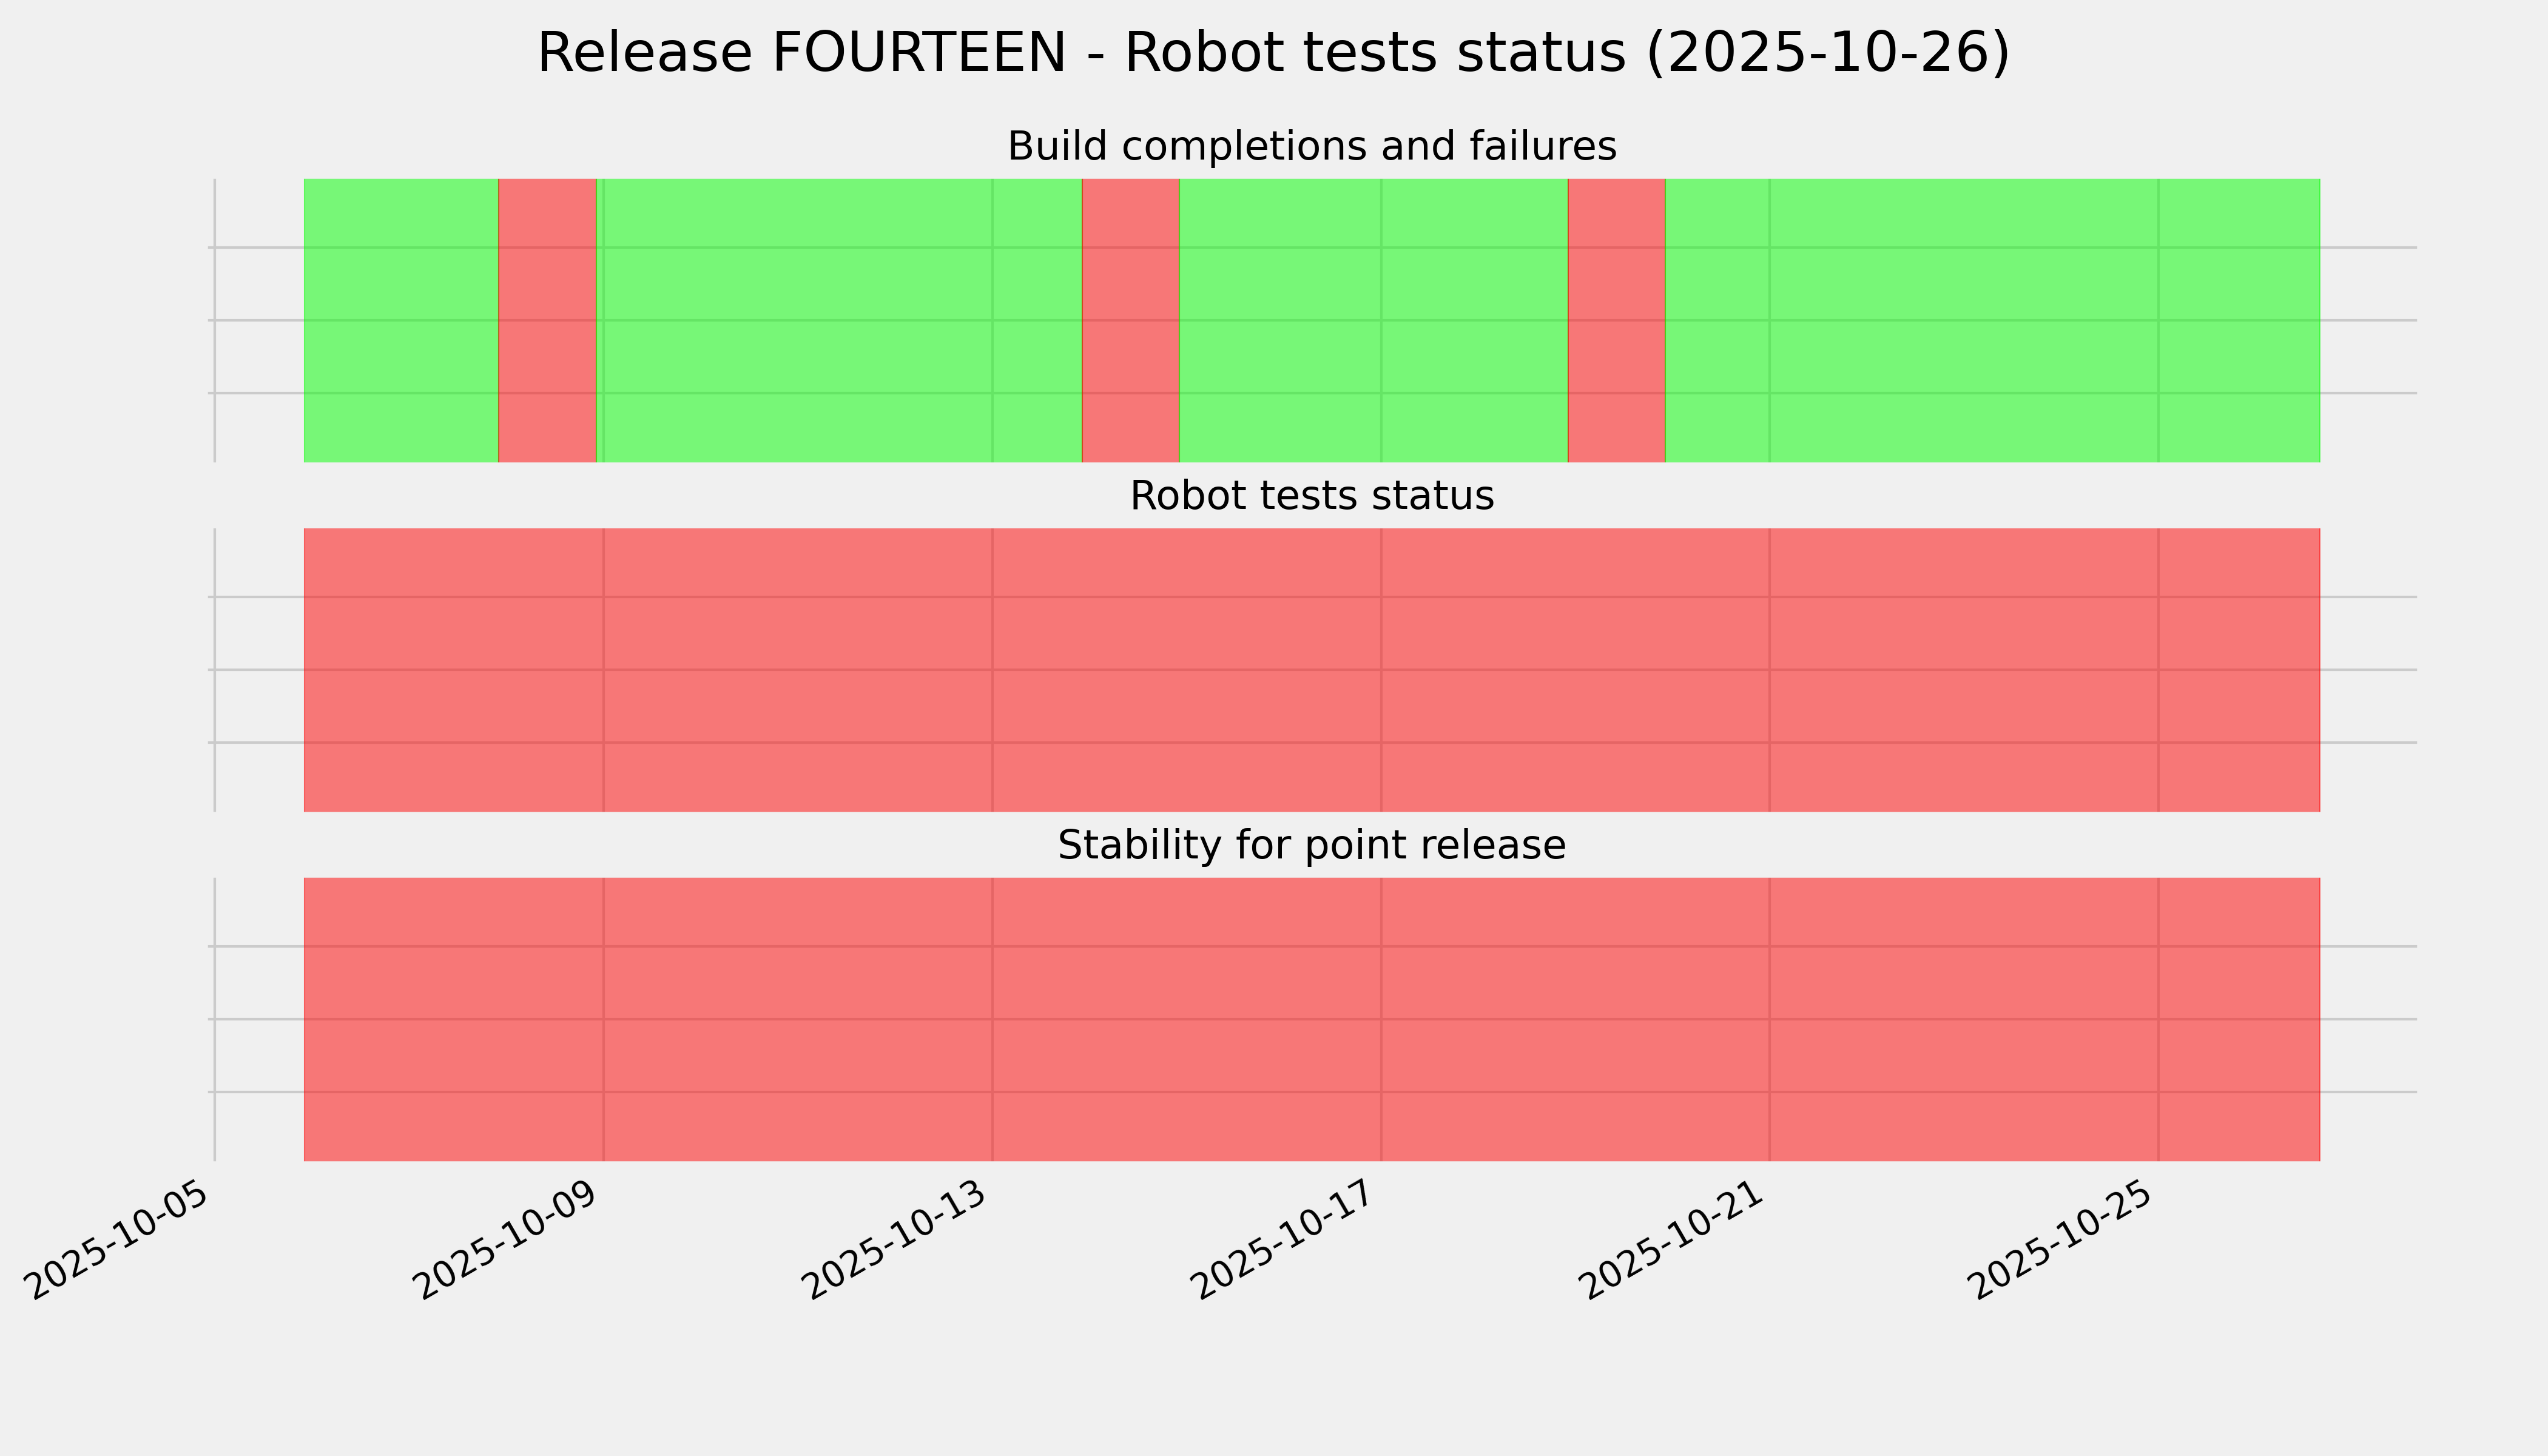This screenshot has height=1456, width=2548.
Task: Click the main chart title "Release FOURTEEN"
Action: pos(1272,53)
